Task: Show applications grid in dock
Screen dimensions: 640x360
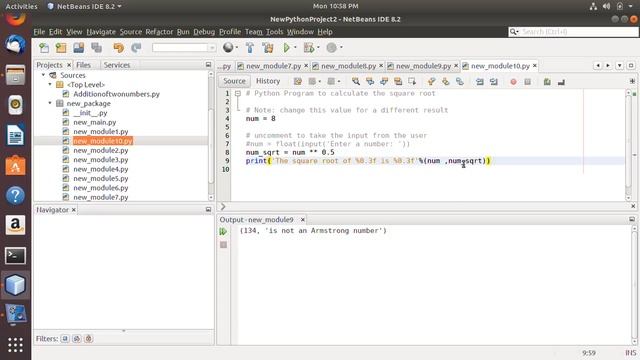Action: click(x=15, y=345)
